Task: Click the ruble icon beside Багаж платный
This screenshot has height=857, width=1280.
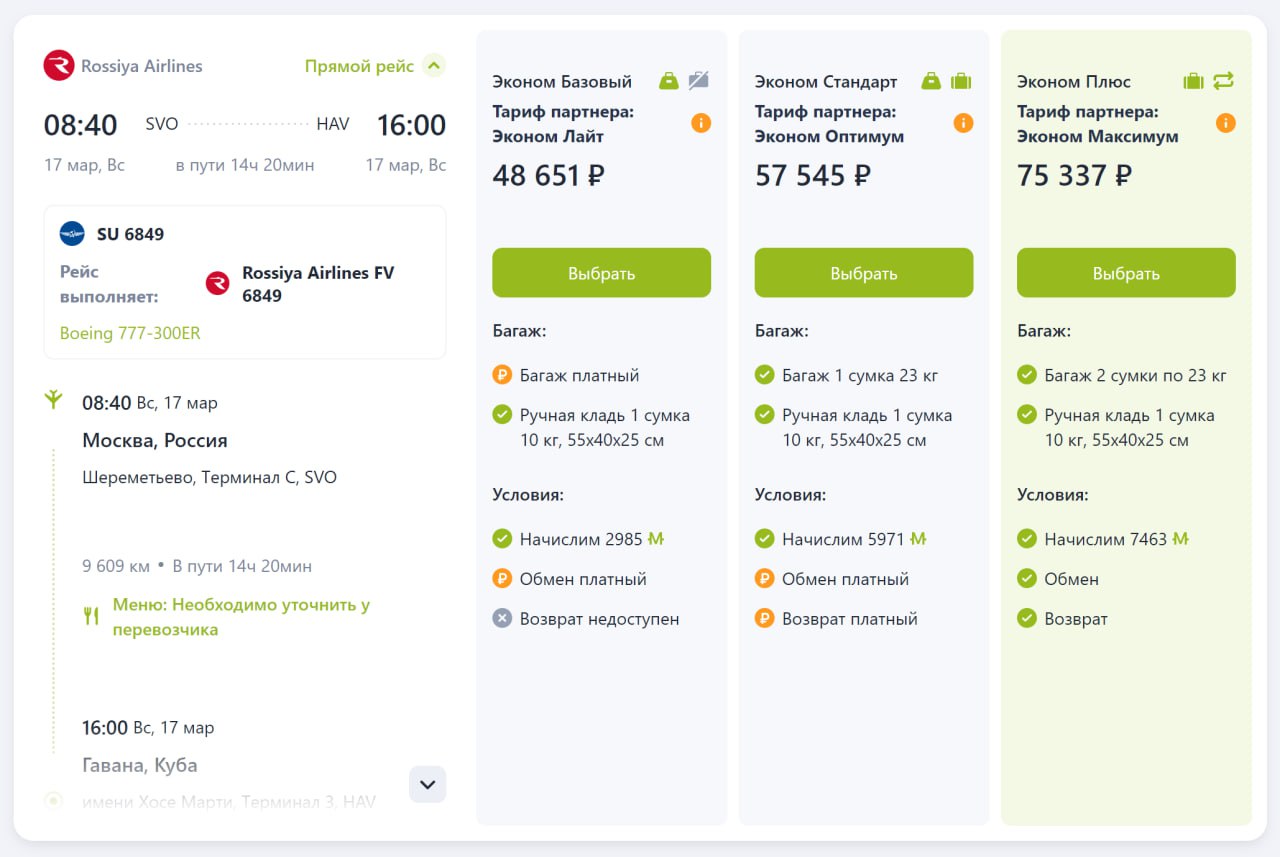Action: coord(502,376)
